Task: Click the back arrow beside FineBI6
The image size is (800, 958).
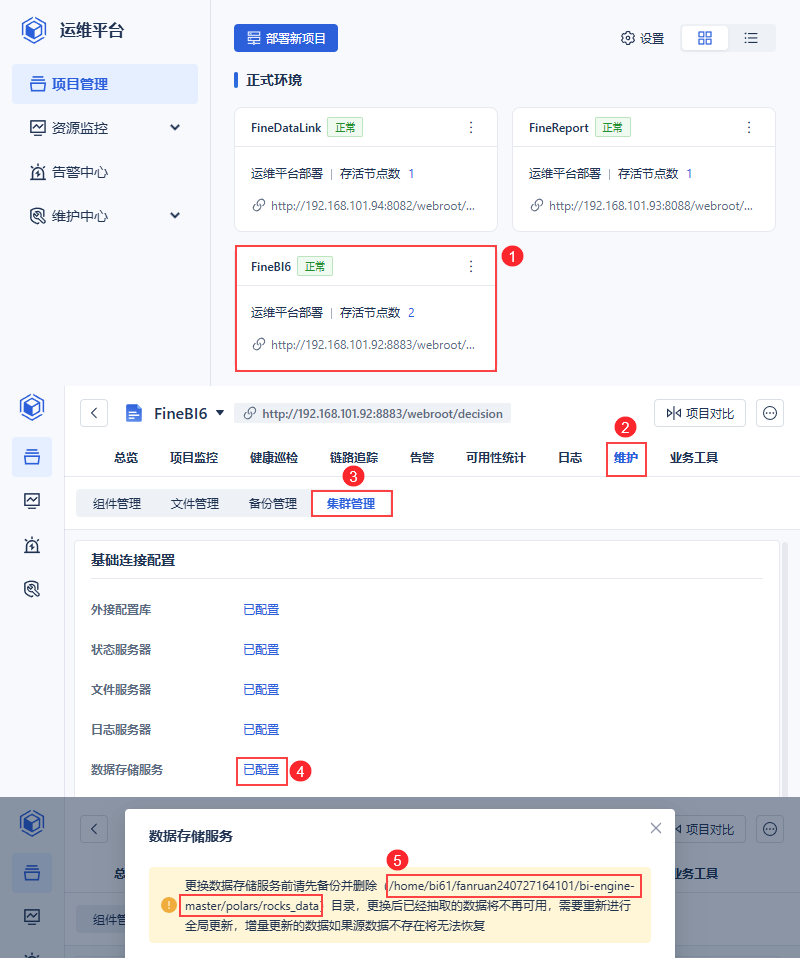Action: [x=94, y=413]
